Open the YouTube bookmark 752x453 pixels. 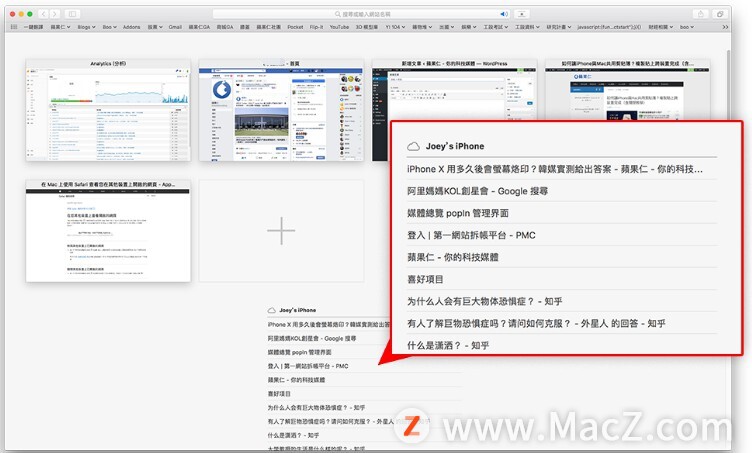(x=339, y=27)
